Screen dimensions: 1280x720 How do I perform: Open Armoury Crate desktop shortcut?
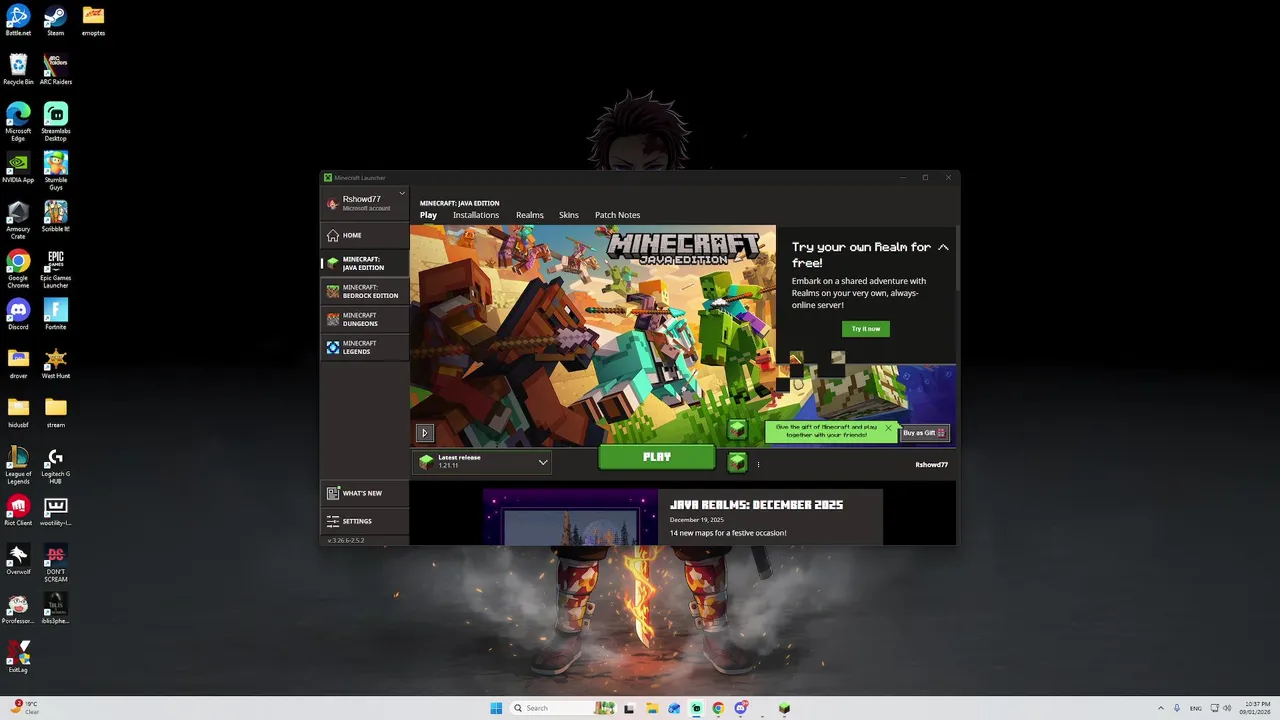coord(18,220)
